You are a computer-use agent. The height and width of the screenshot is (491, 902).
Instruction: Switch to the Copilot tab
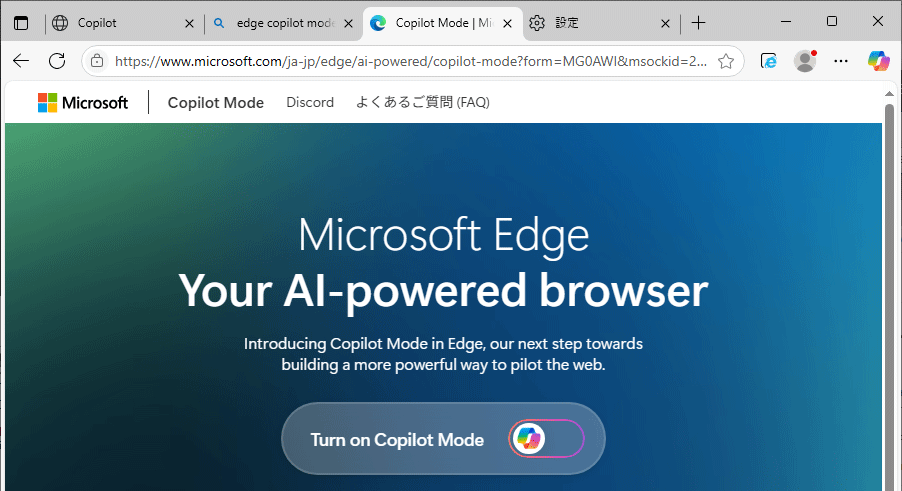click(x=123, y=23)
